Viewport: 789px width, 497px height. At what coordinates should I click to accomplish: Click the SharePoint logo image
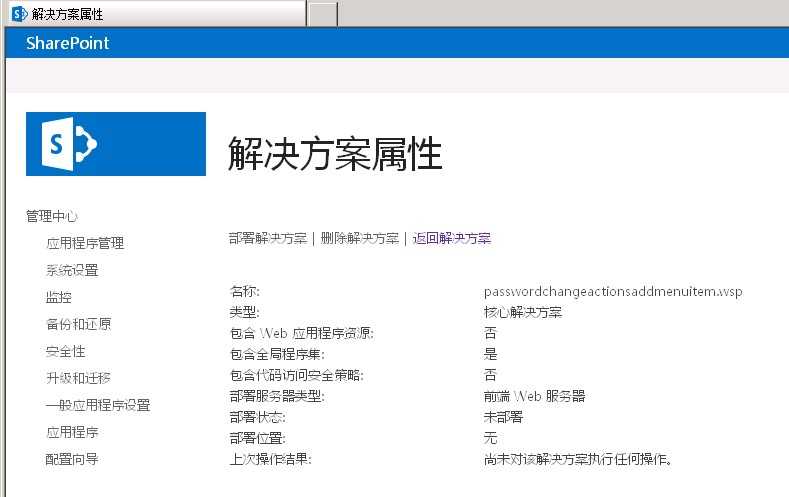116,144
